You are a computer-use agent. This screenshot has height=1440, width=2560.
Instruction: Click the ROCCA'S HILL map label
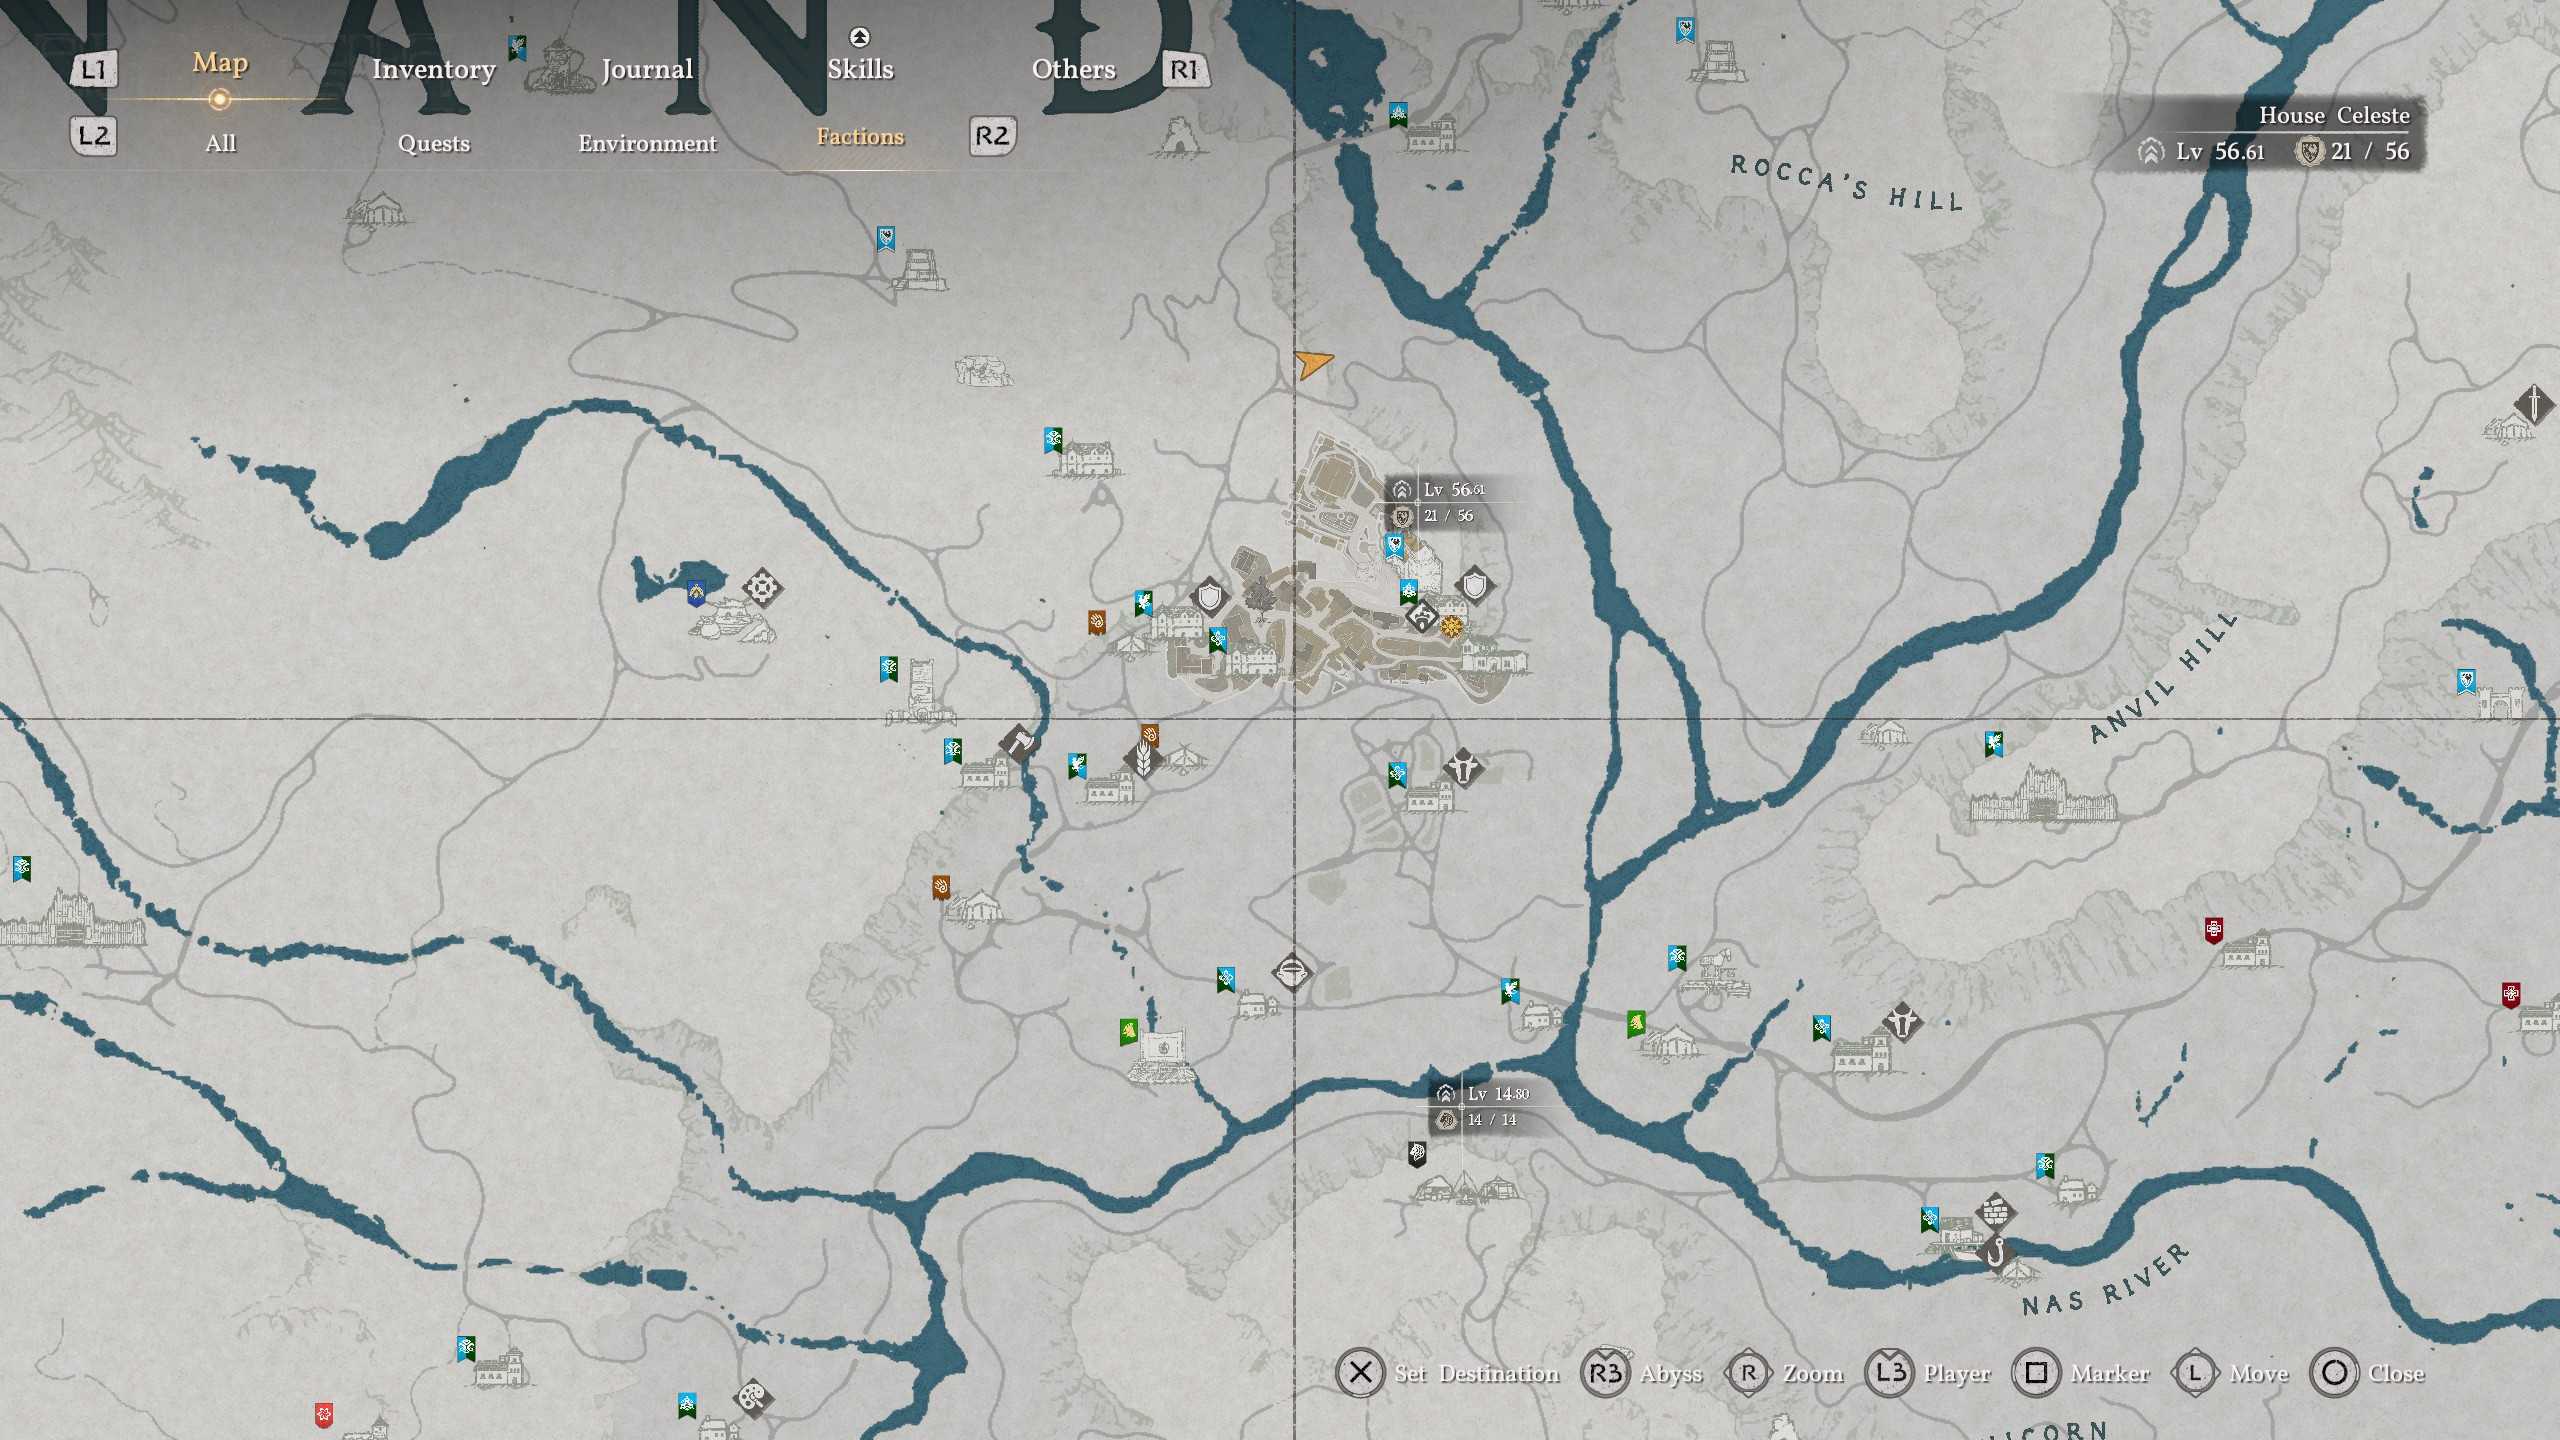point(1848,182)
